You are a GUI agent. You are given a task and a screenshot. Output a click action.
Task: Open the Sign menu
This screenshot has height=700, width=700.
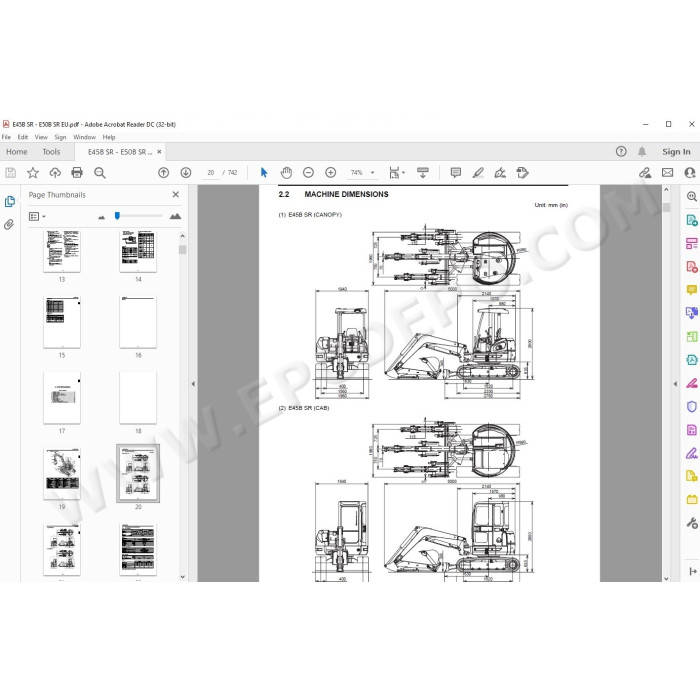[60, 137]
